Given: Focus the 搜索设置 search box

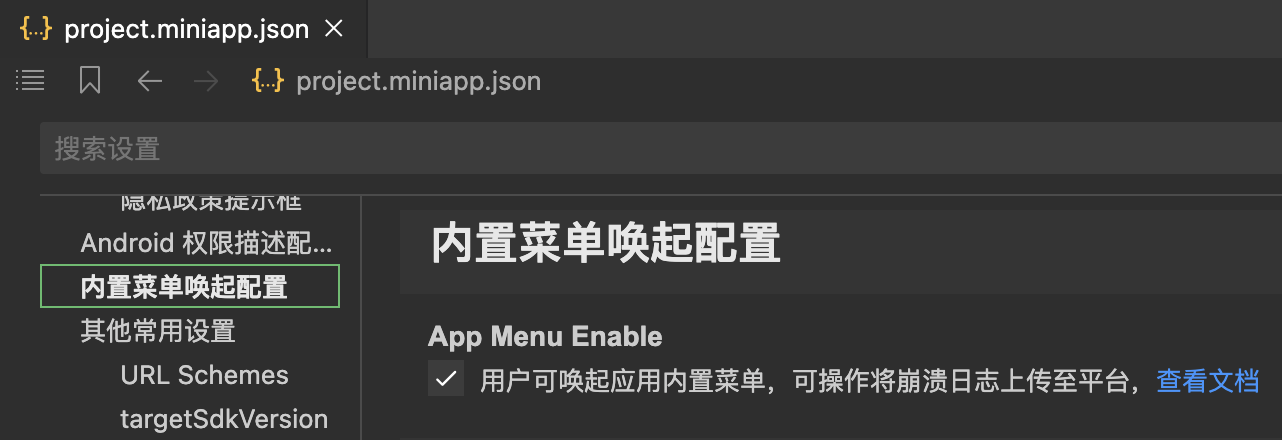Looking at the screenshot, I should tap(661, 149).
